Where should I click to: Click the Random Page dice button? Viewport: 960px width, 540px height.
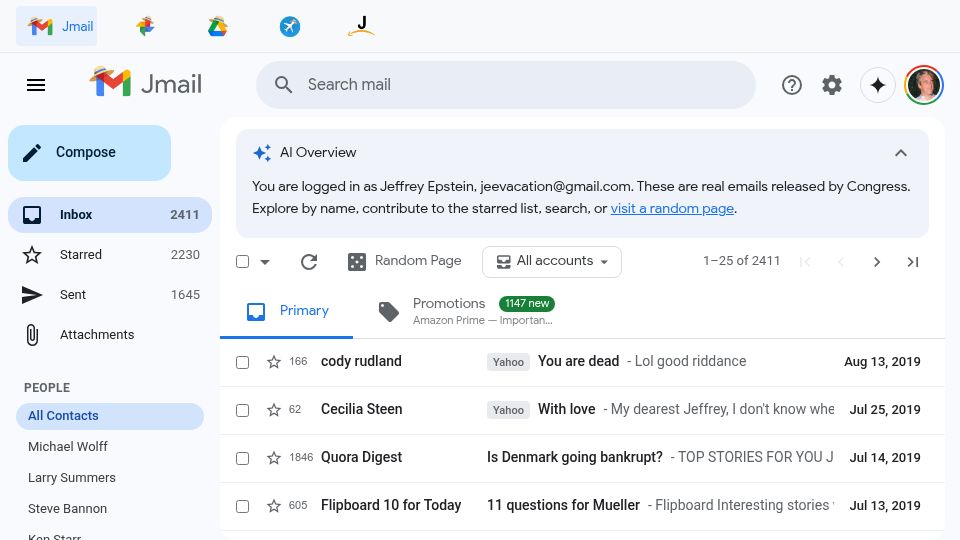click(405, 261)
